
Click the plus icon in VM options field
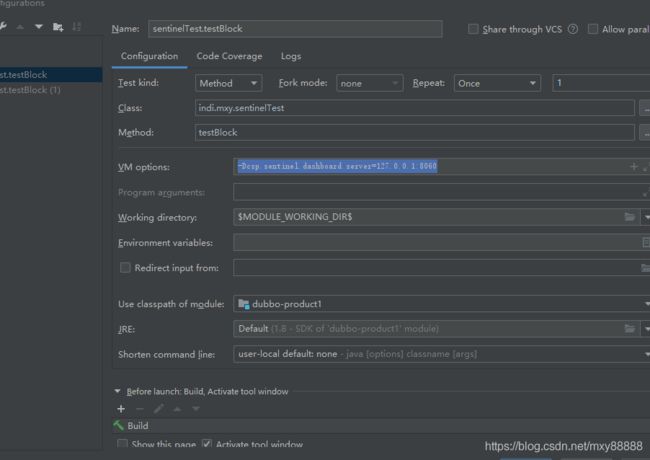coord(634,167)
